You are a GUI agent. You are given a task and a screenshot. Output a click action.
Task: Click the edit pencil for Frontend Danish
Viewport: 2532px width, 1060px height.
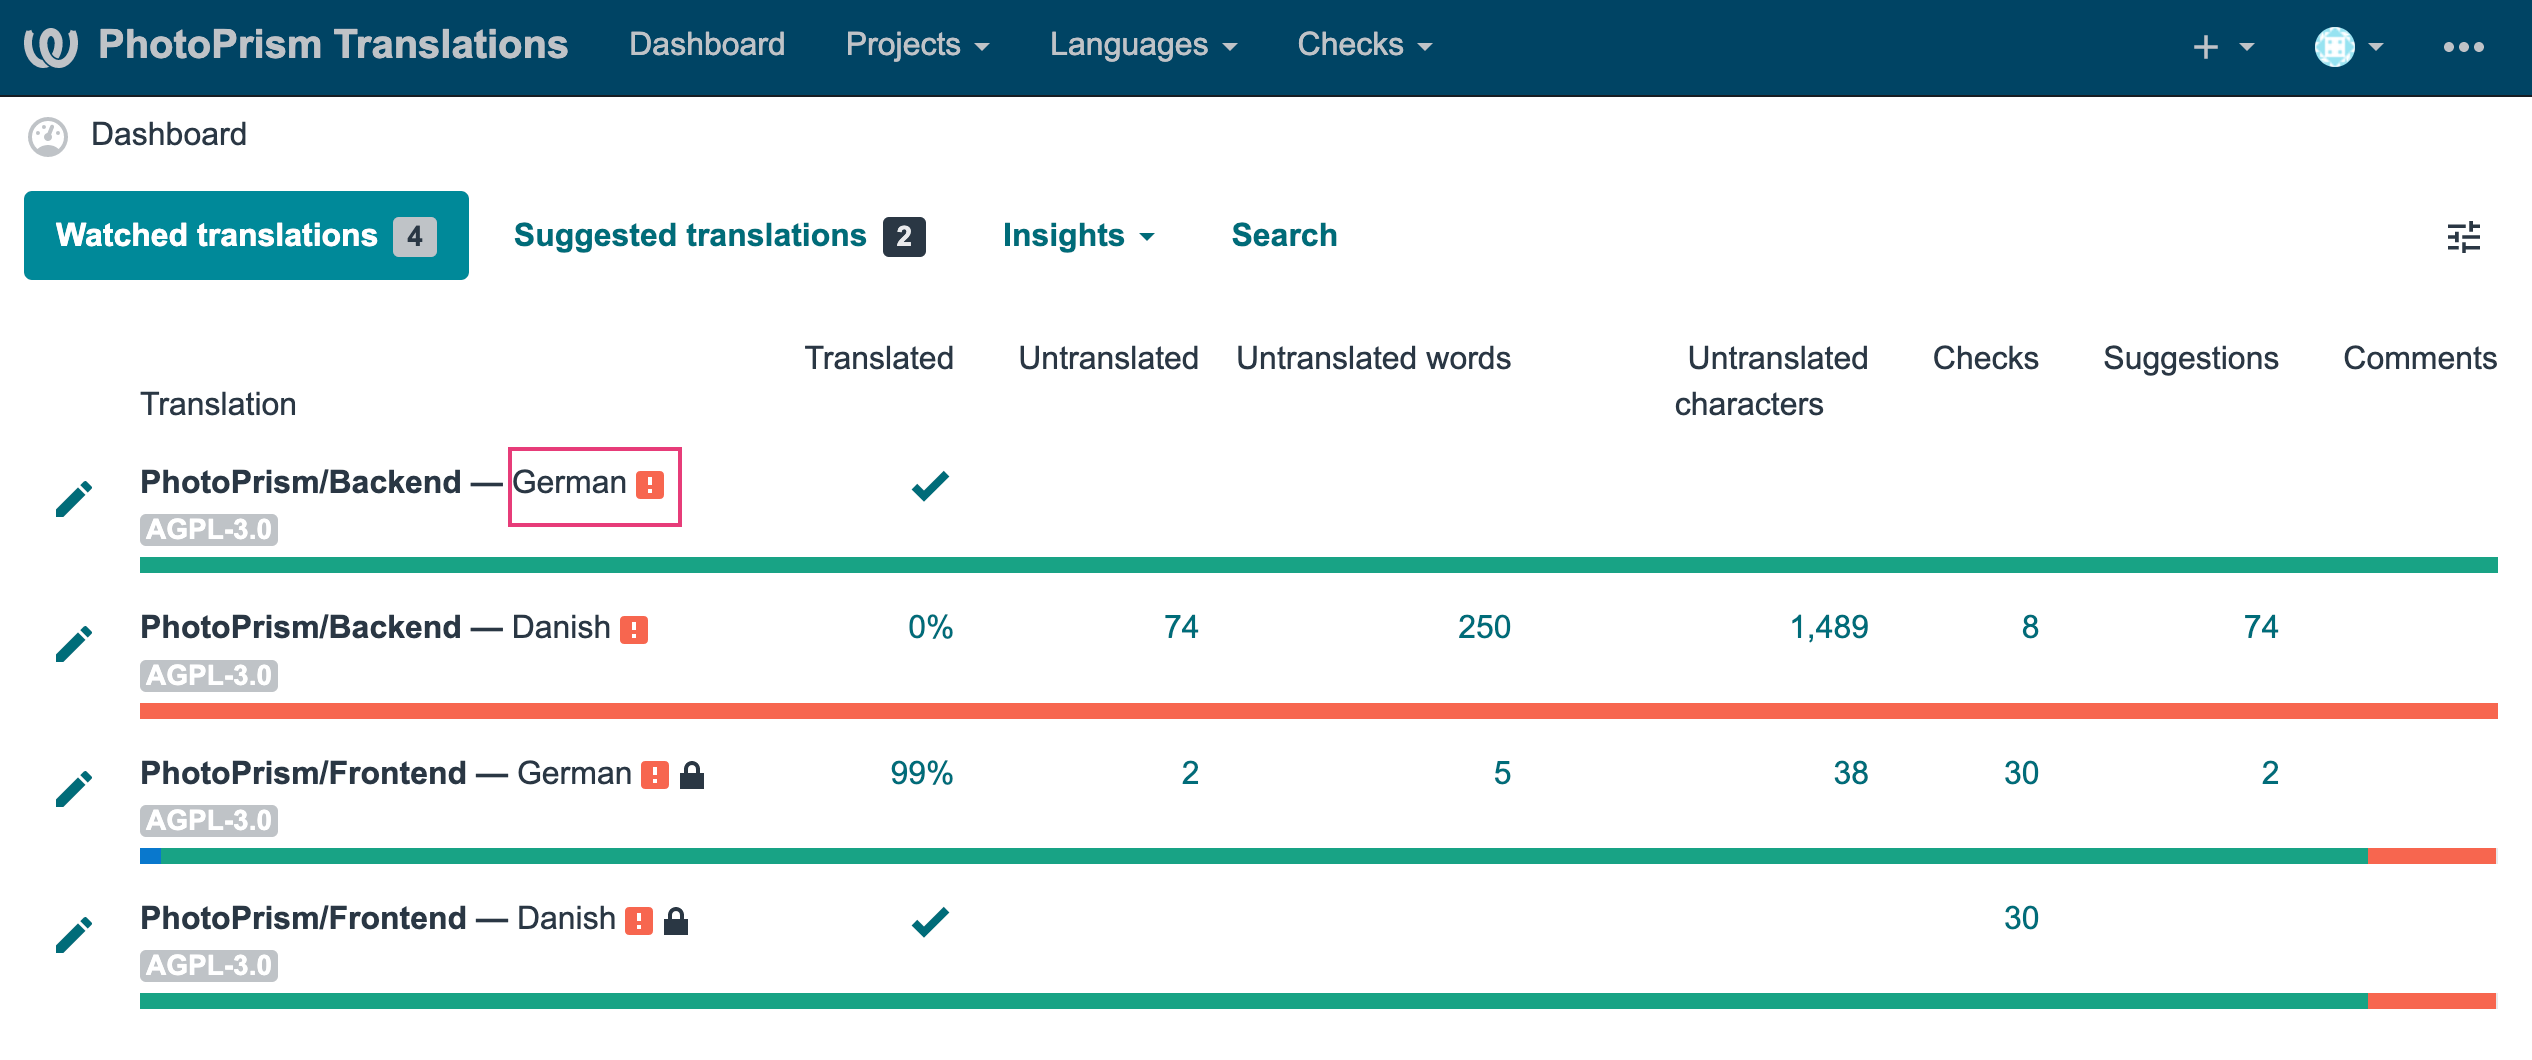pos(74,935)
